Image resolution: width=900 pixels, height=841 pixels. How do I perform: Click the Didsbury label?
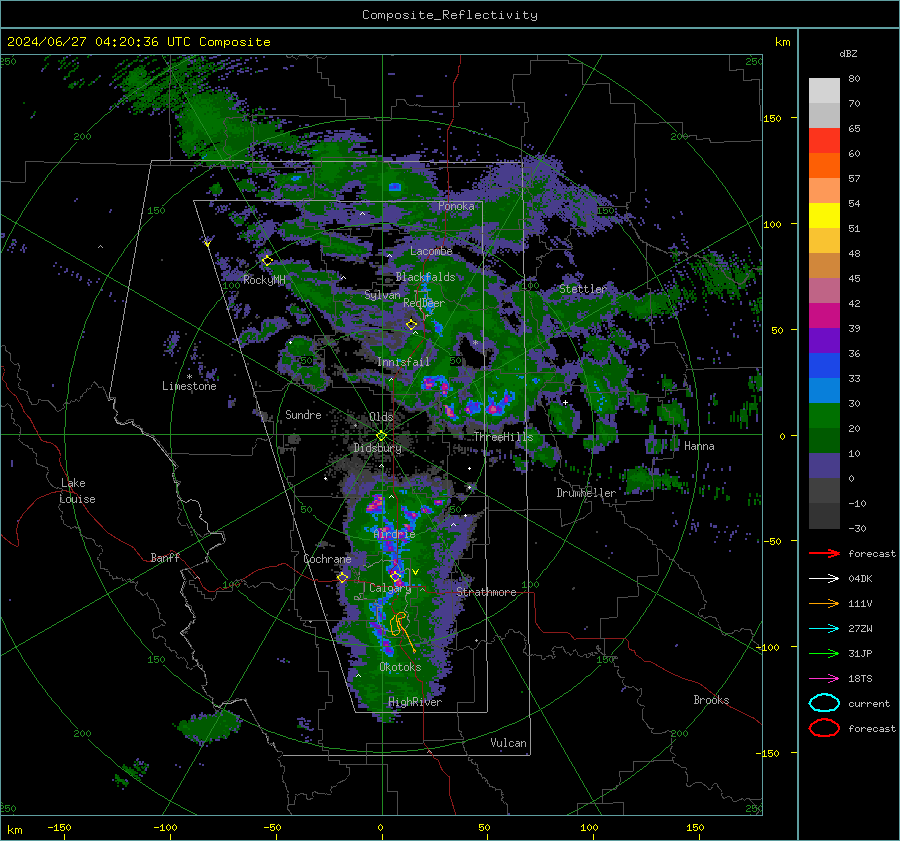click(377, 448)
